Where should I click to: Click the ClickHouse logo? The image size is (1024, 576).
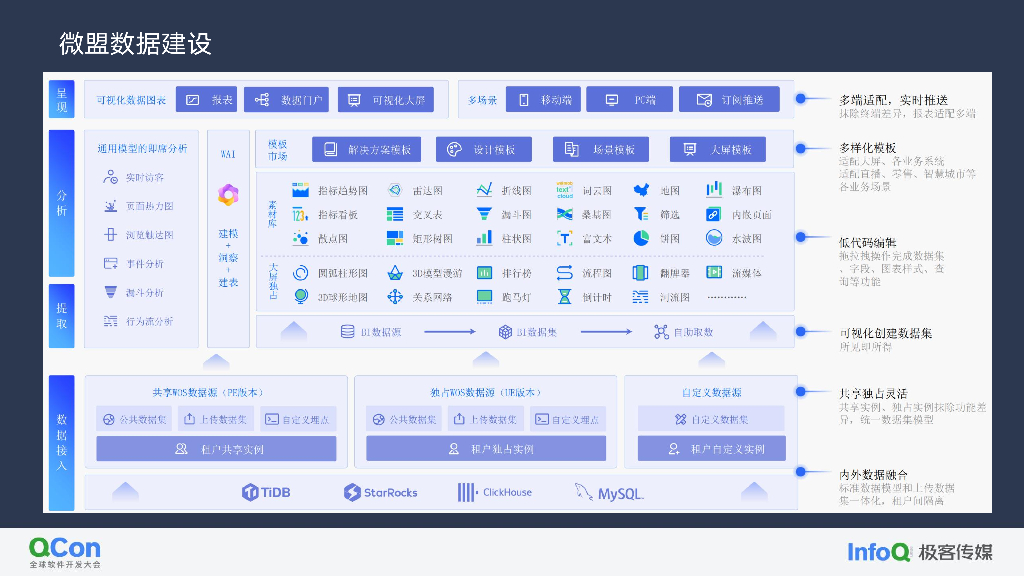click(495, 492)
